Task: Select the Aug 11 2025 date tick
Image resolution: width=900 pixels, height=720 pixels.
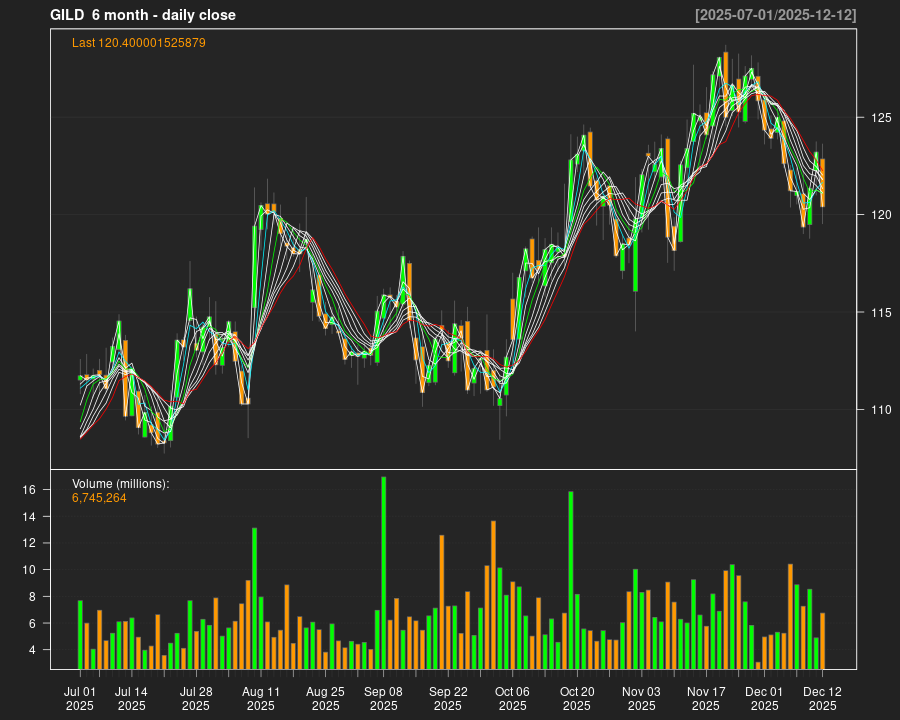Action: [260, 698]
